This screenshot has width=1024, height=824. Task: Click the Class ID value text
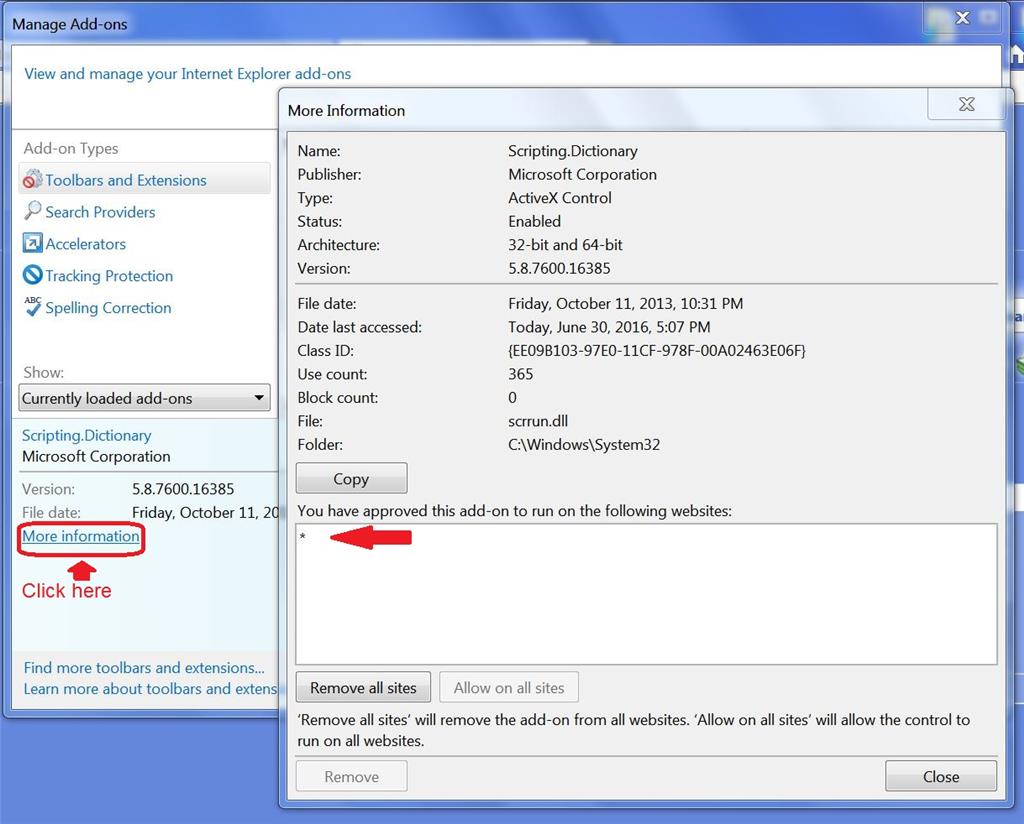click(x=657, y=351)
